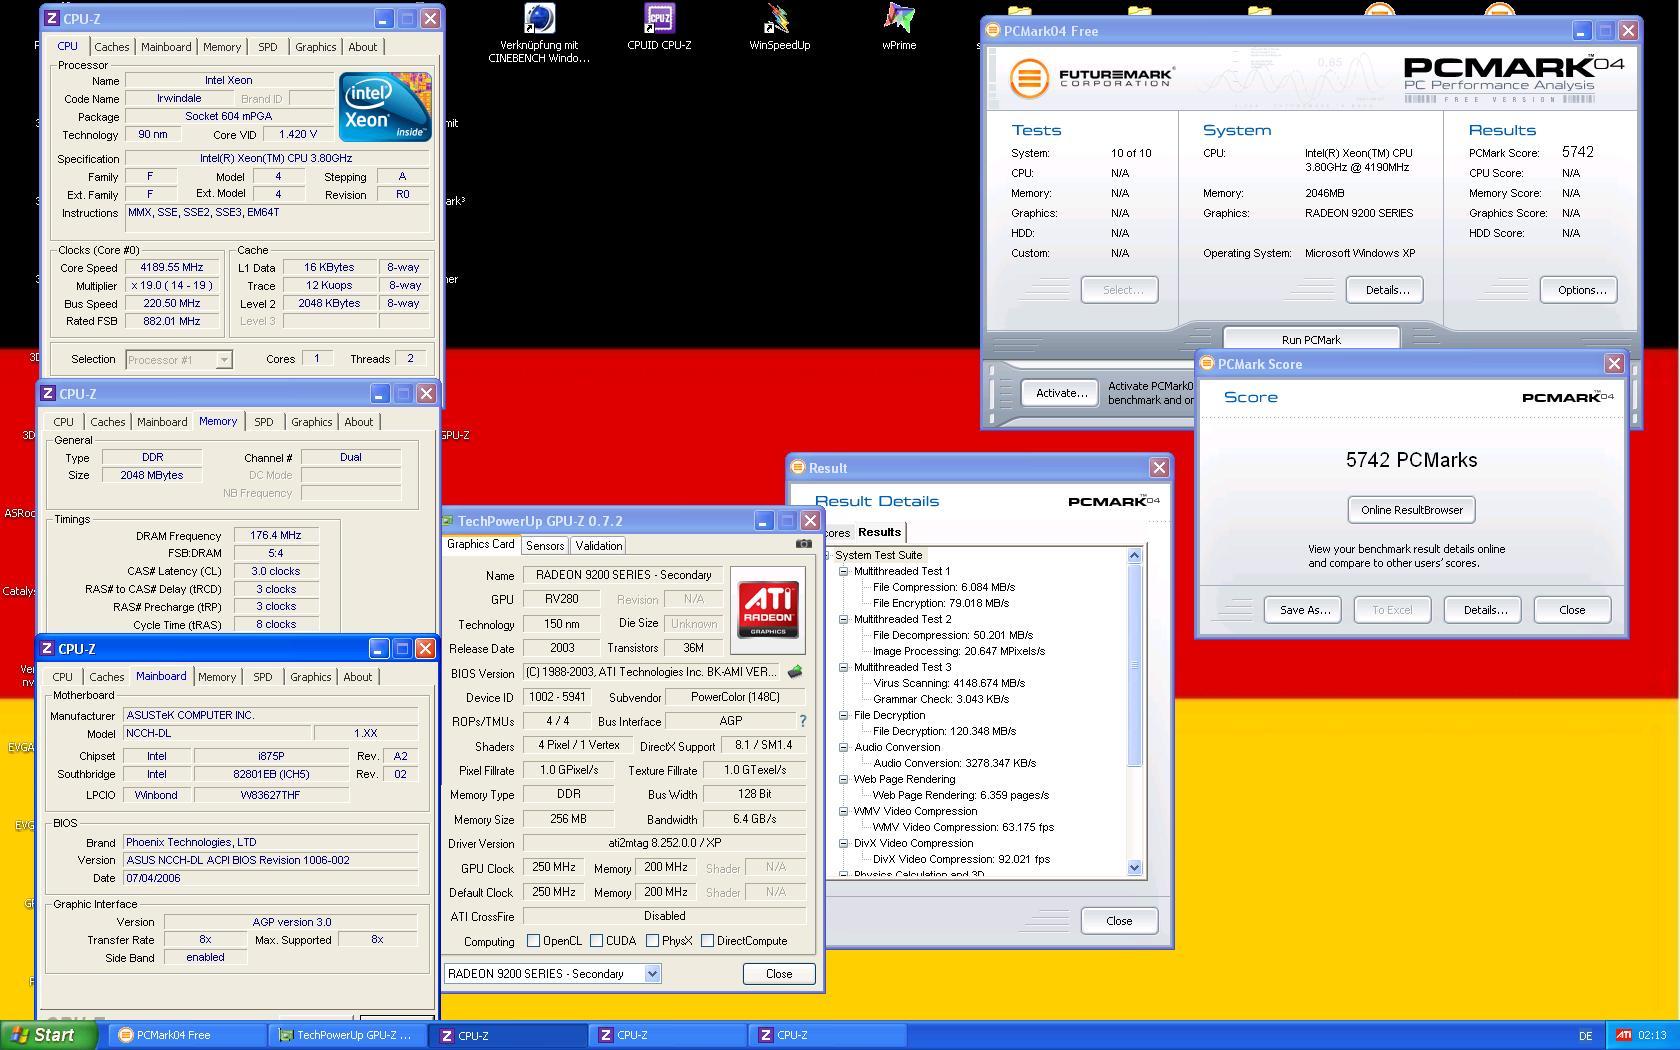Click scroll down arrow in results list
This screenshot has height=1050, width=1680.
pos(1134,868)
